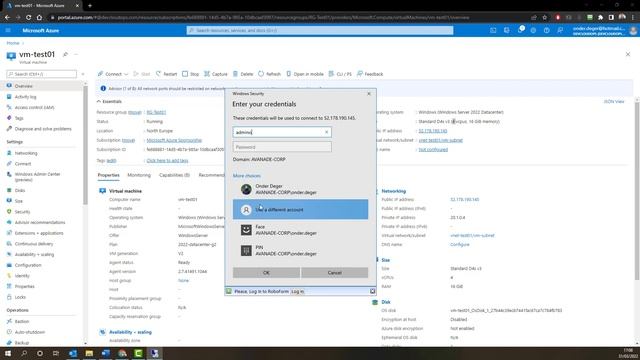Switch to the Monitoring tab
640x360 pixels.
[x=139, y=175]
